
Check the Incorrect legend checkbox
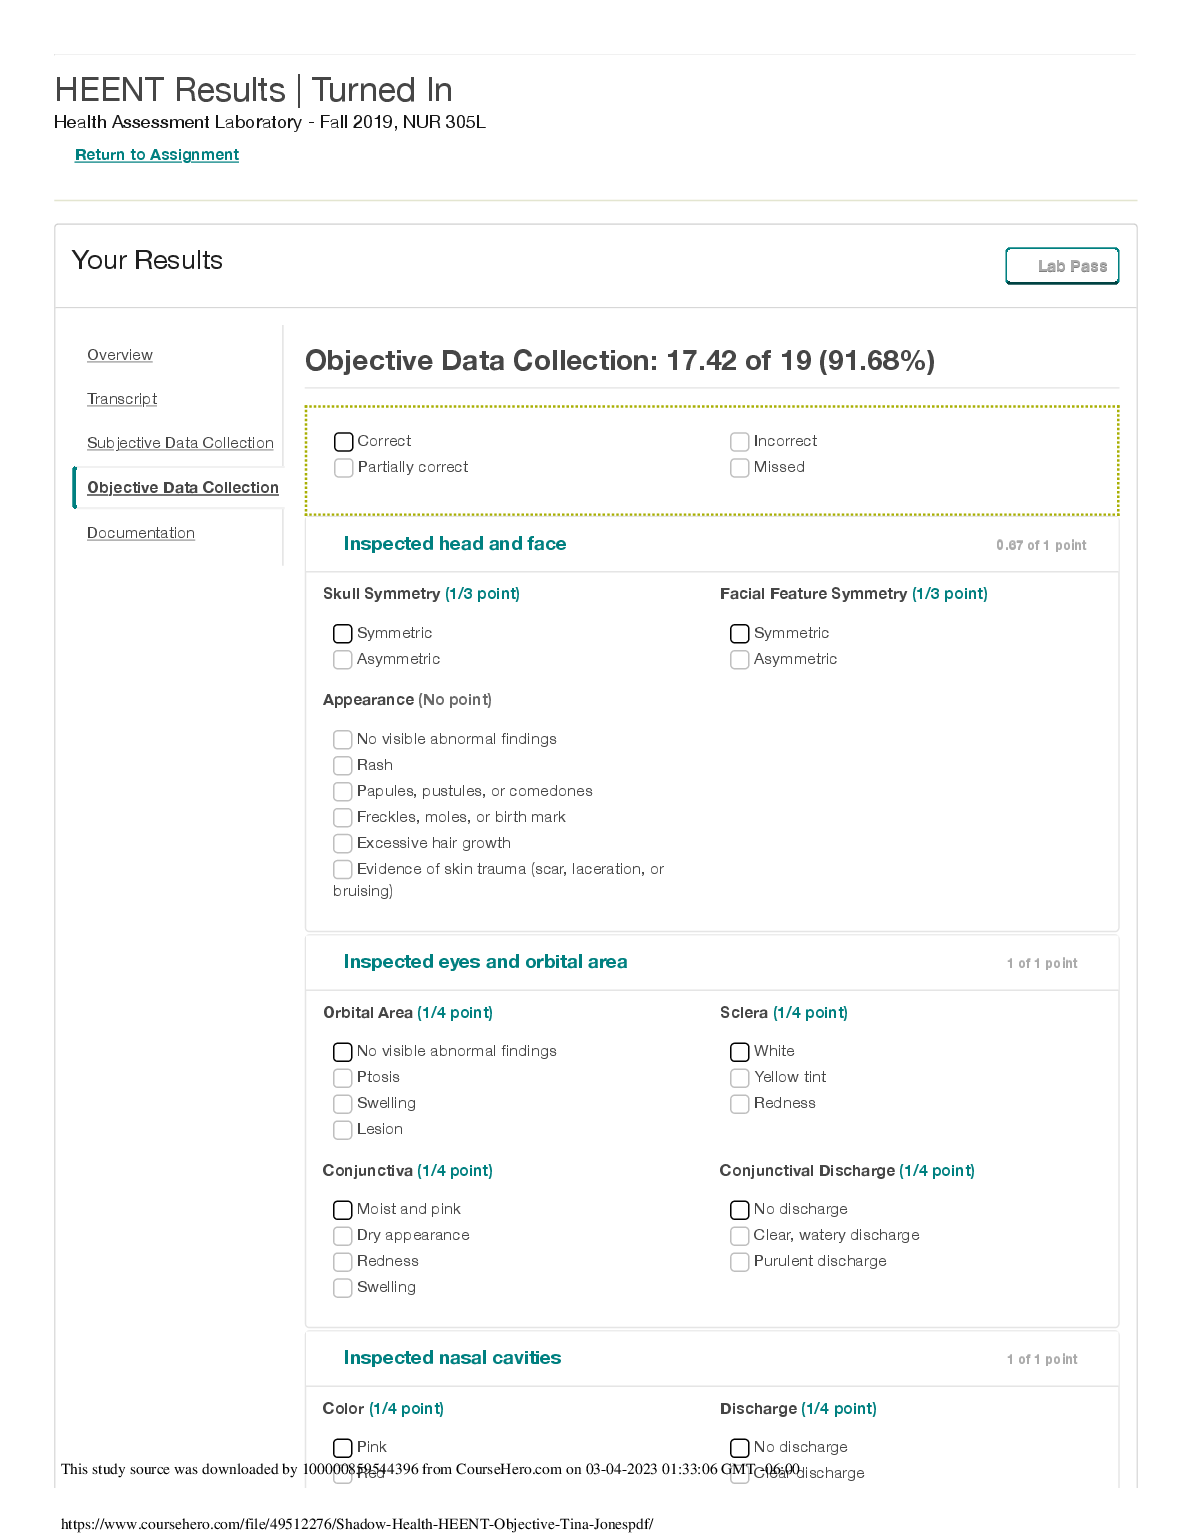(x=740, y=442)
